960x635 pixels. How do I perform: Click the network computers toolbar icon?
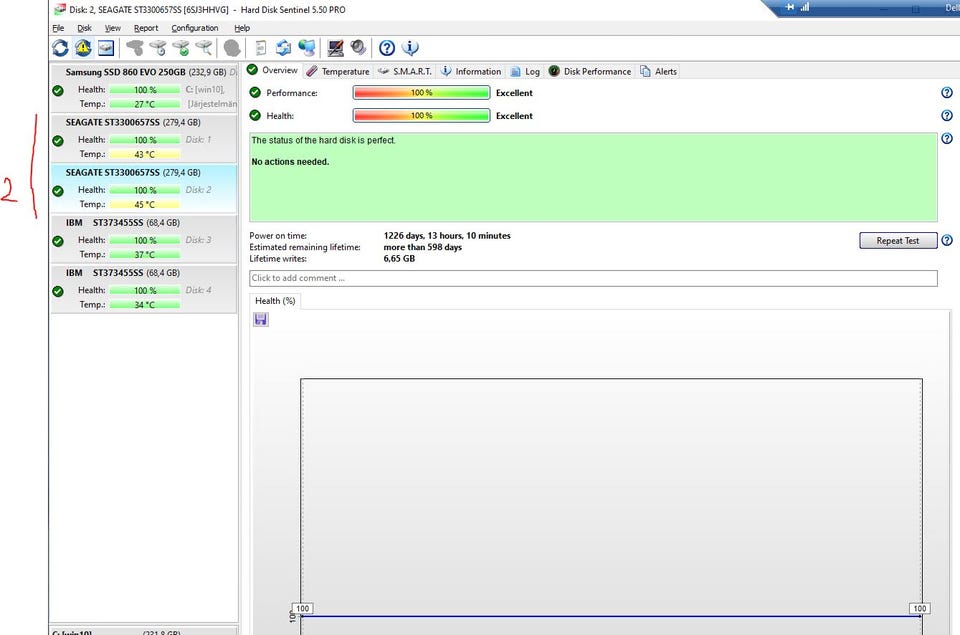(x=307, y=48)
